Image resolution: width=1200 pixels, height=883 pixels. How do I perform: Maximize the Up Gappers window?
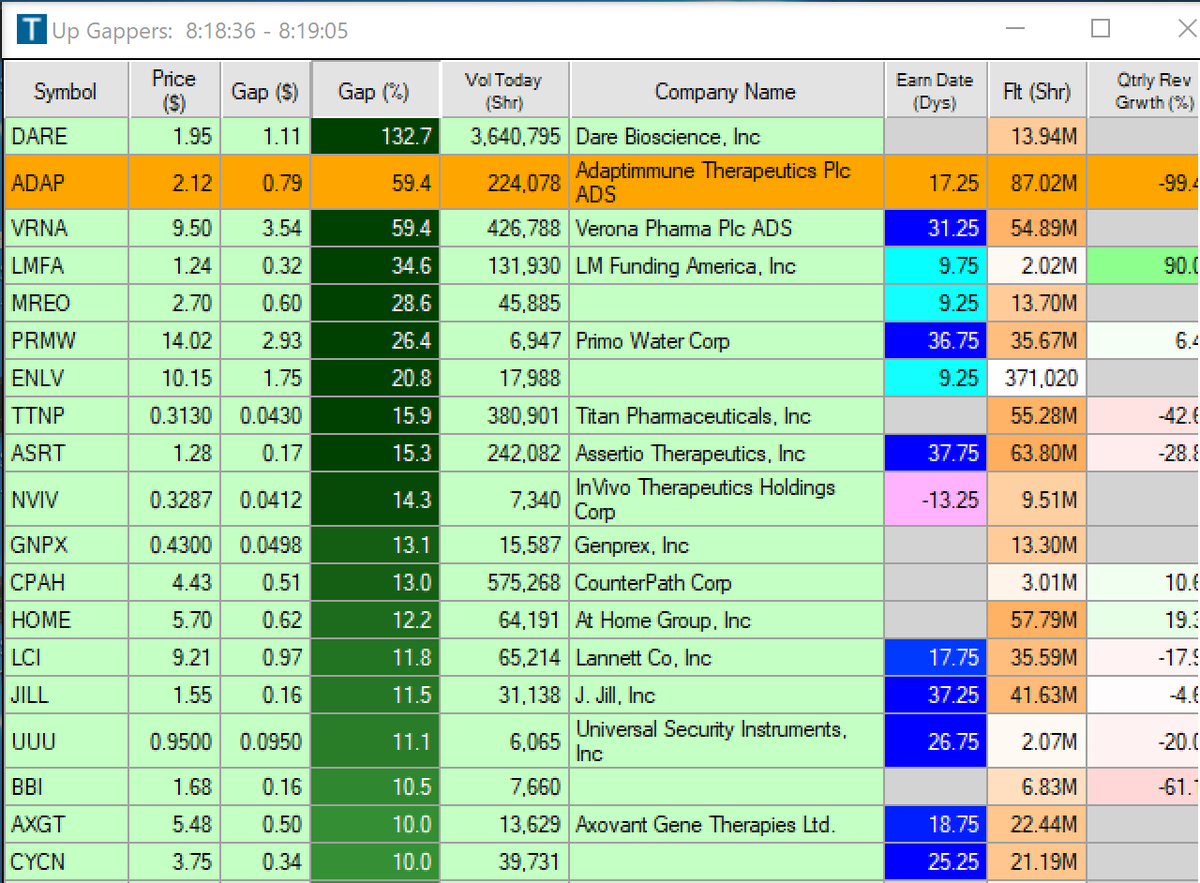pyautogui.click(x=1100, y=28)
